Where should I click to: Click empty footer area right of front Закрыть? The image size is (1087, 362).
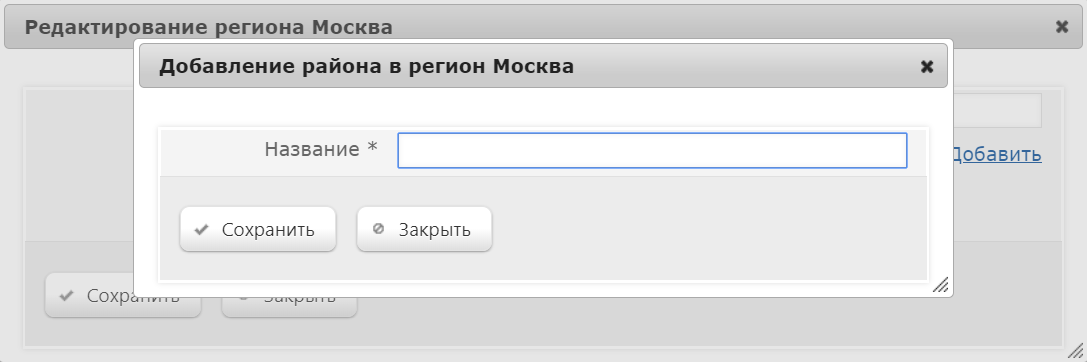click(x=707, y=229)
